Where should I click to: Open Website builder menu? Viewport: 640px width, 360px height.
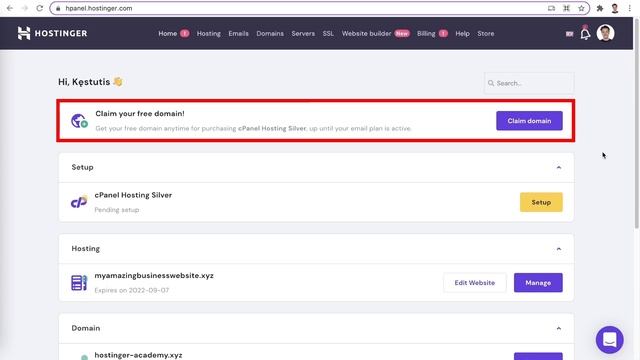(x=366, y=33)
